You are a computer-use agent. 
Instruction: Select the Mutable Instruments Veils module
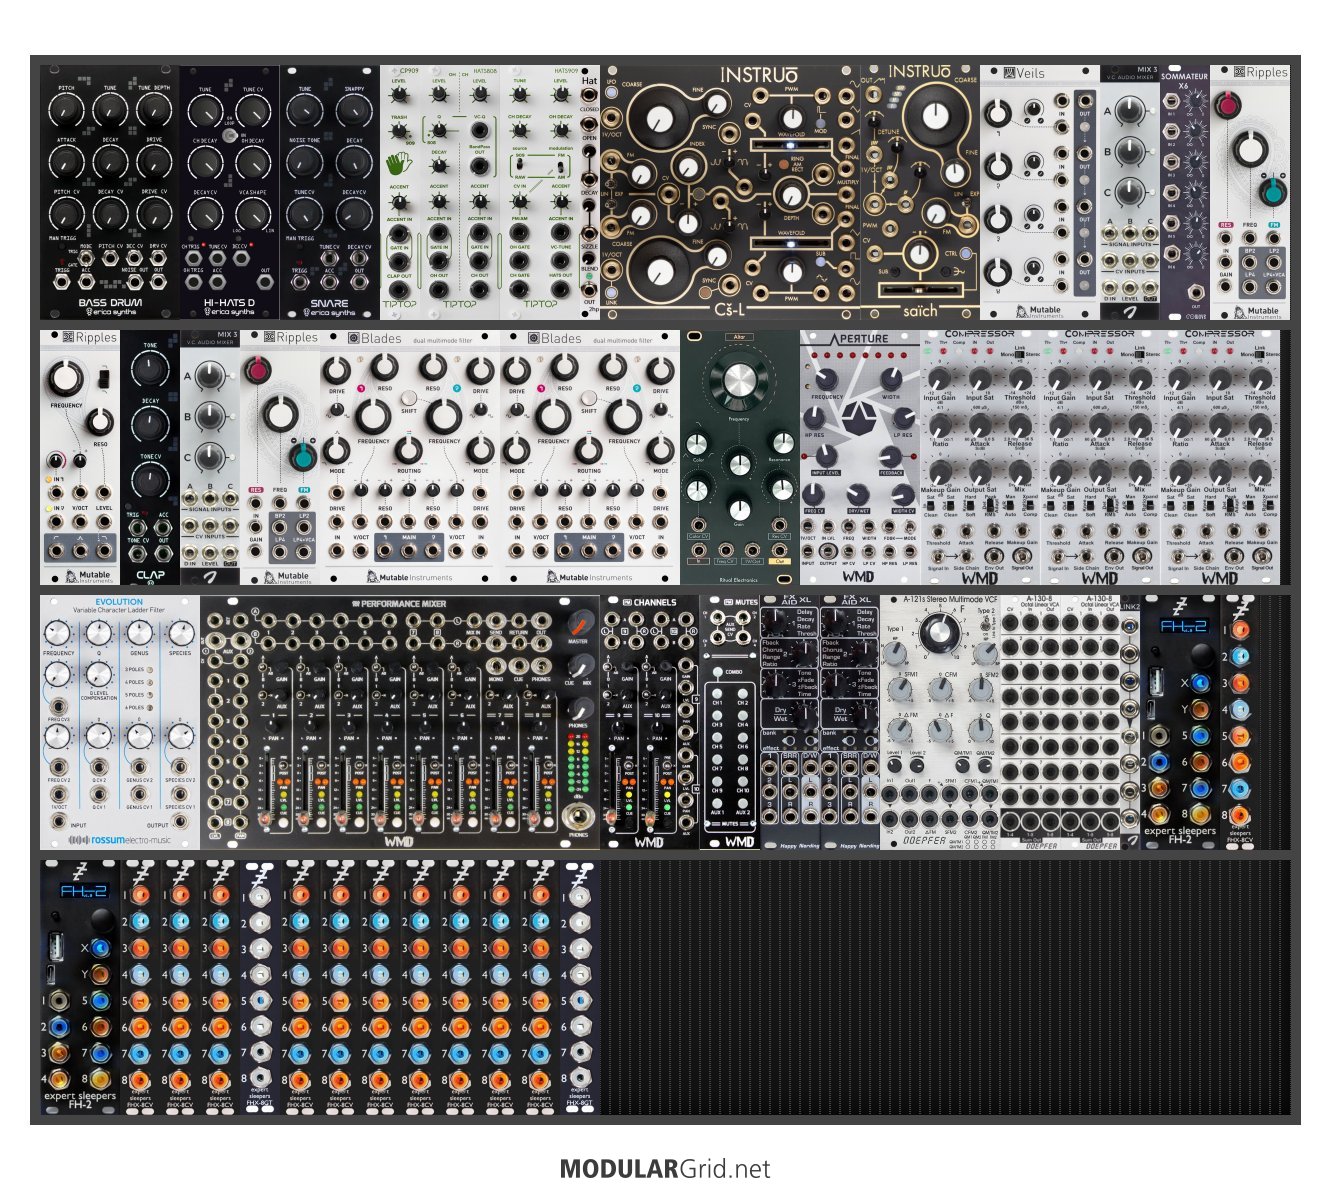pyautogui.click(x=1040, y=192)
